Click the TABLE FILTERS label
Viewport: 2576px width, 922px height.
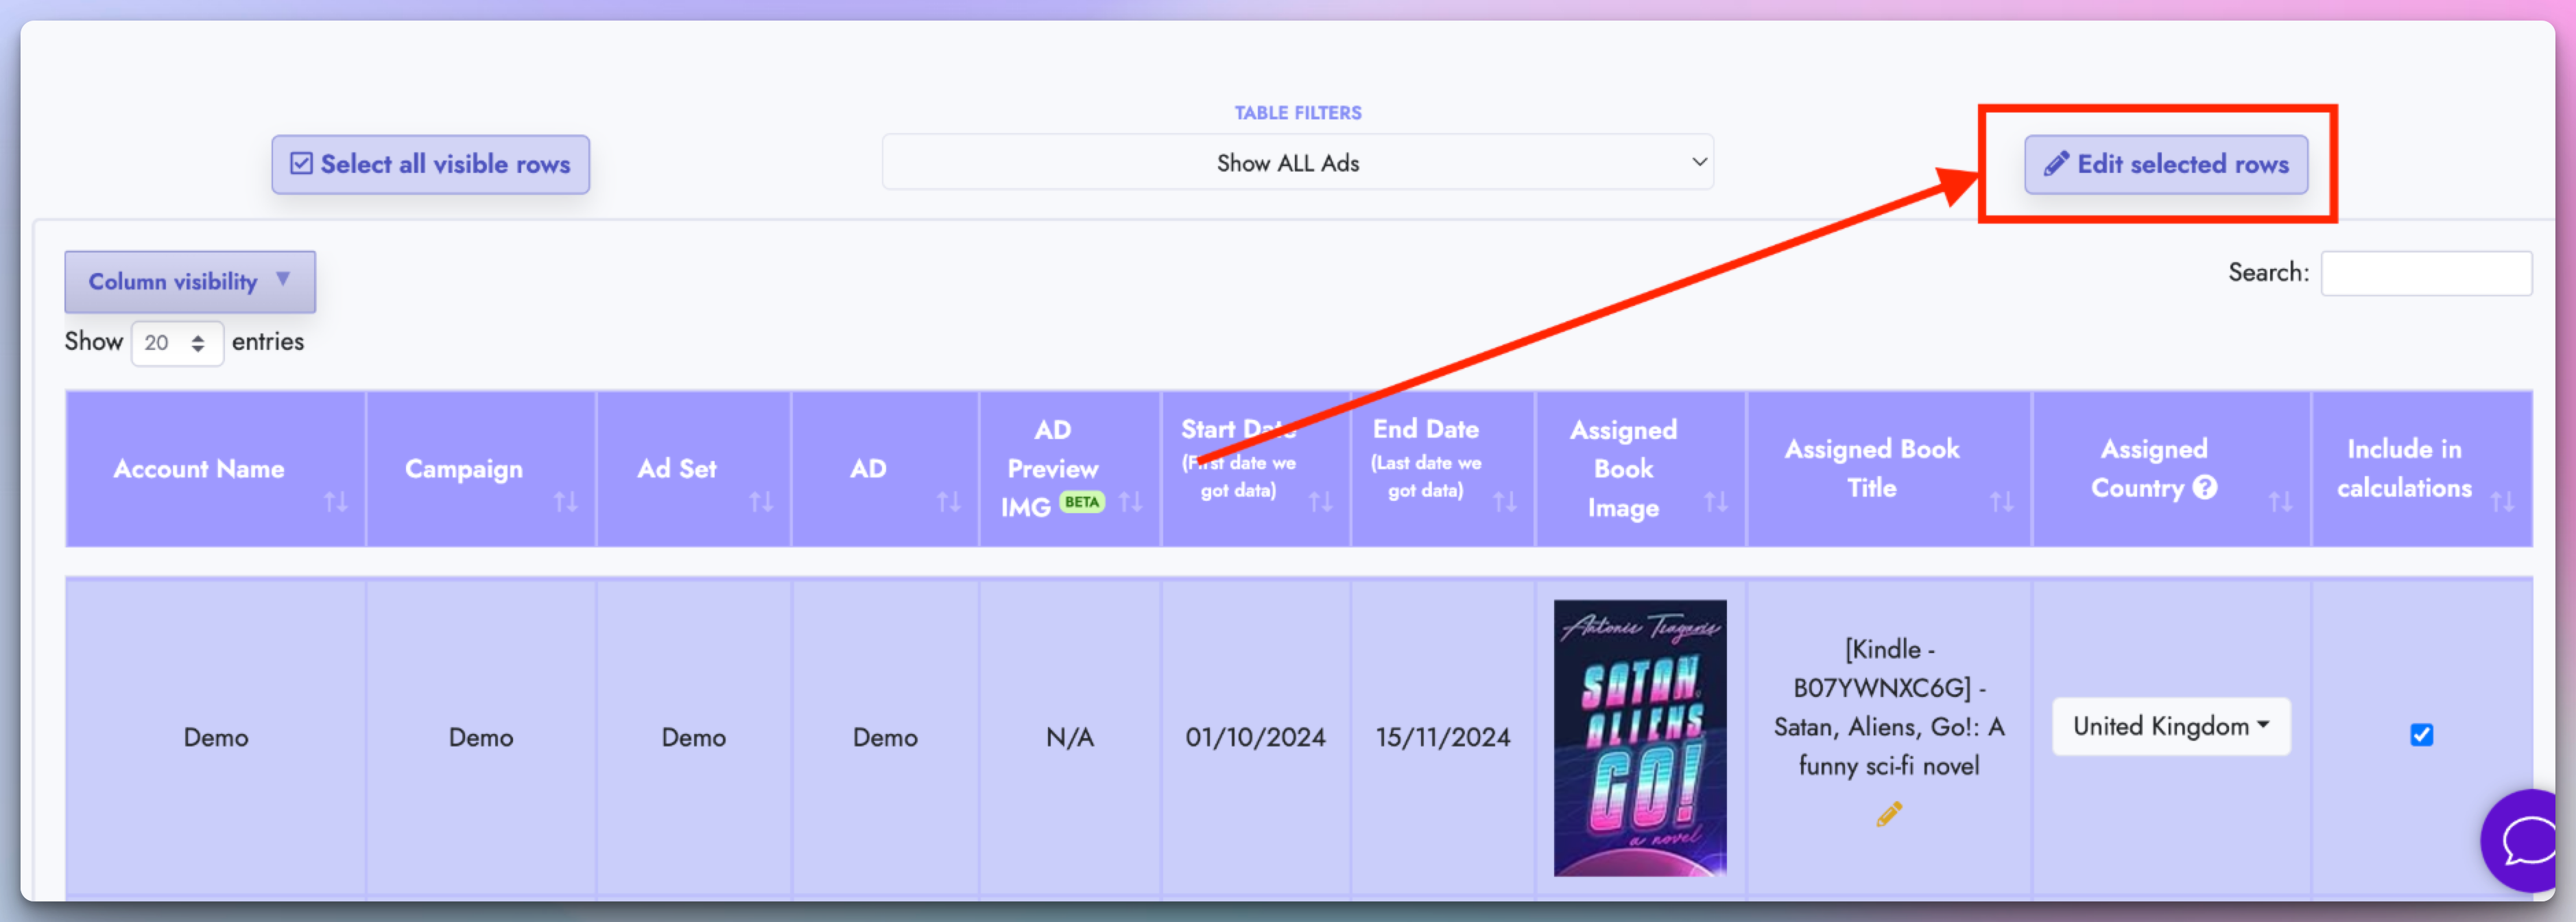1298,113
